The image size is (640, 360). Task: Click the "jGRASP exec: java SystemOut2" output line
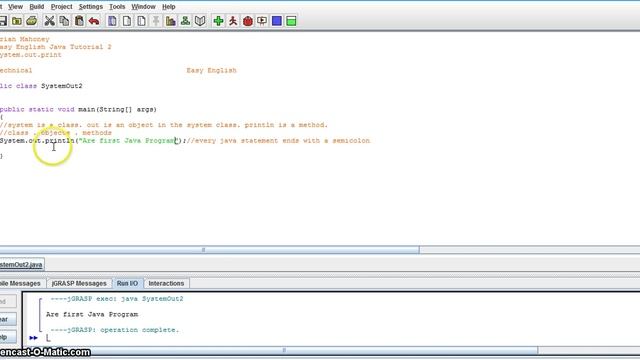point(117,299)
